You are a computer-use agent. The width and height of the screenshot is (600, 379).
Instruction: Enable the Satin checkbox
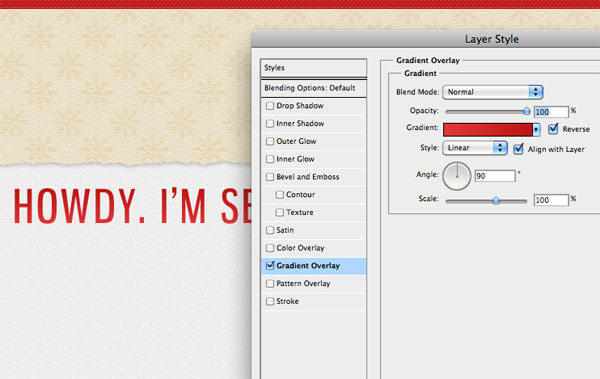tap(270, 230)
